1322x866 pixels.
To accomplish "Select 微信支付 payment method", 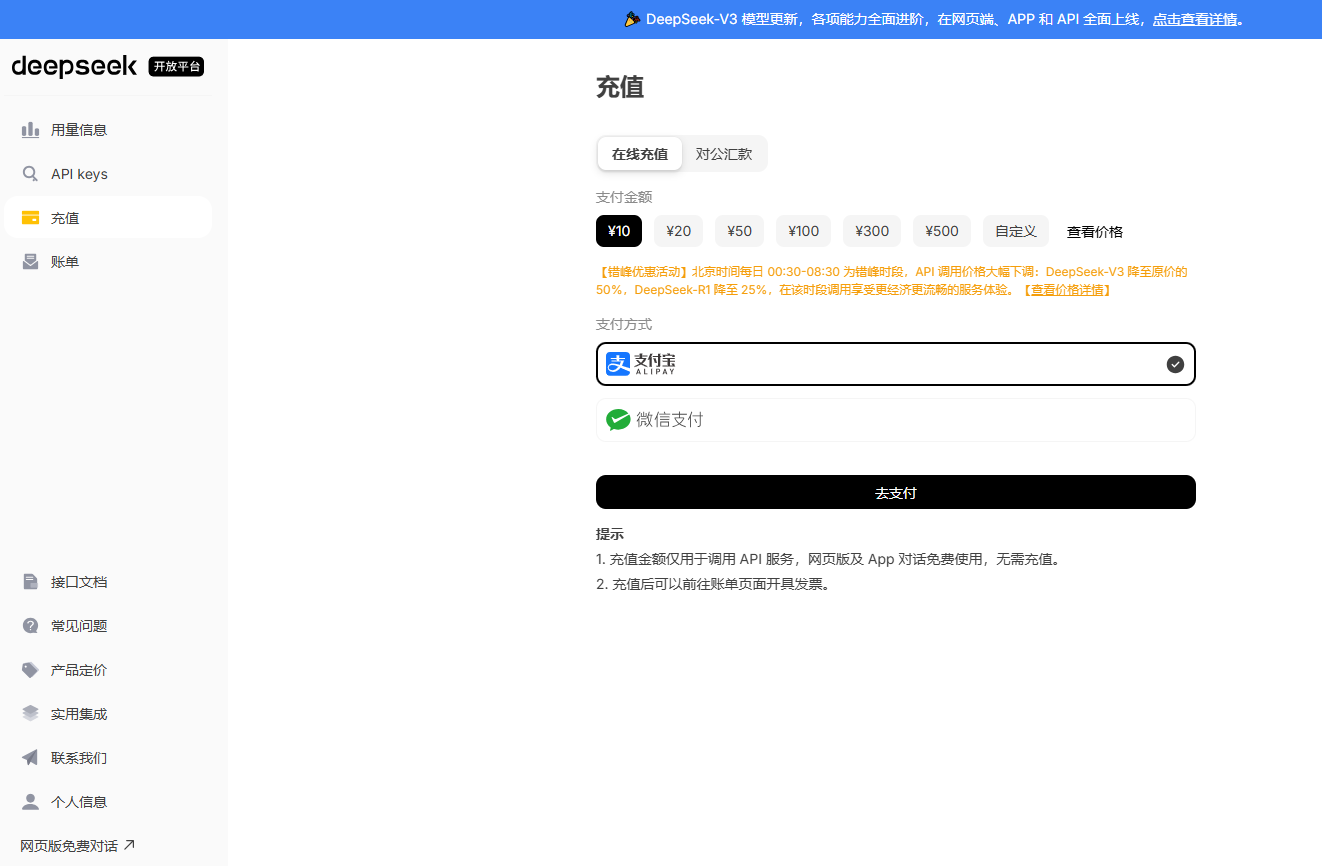I will coord(896,420).
